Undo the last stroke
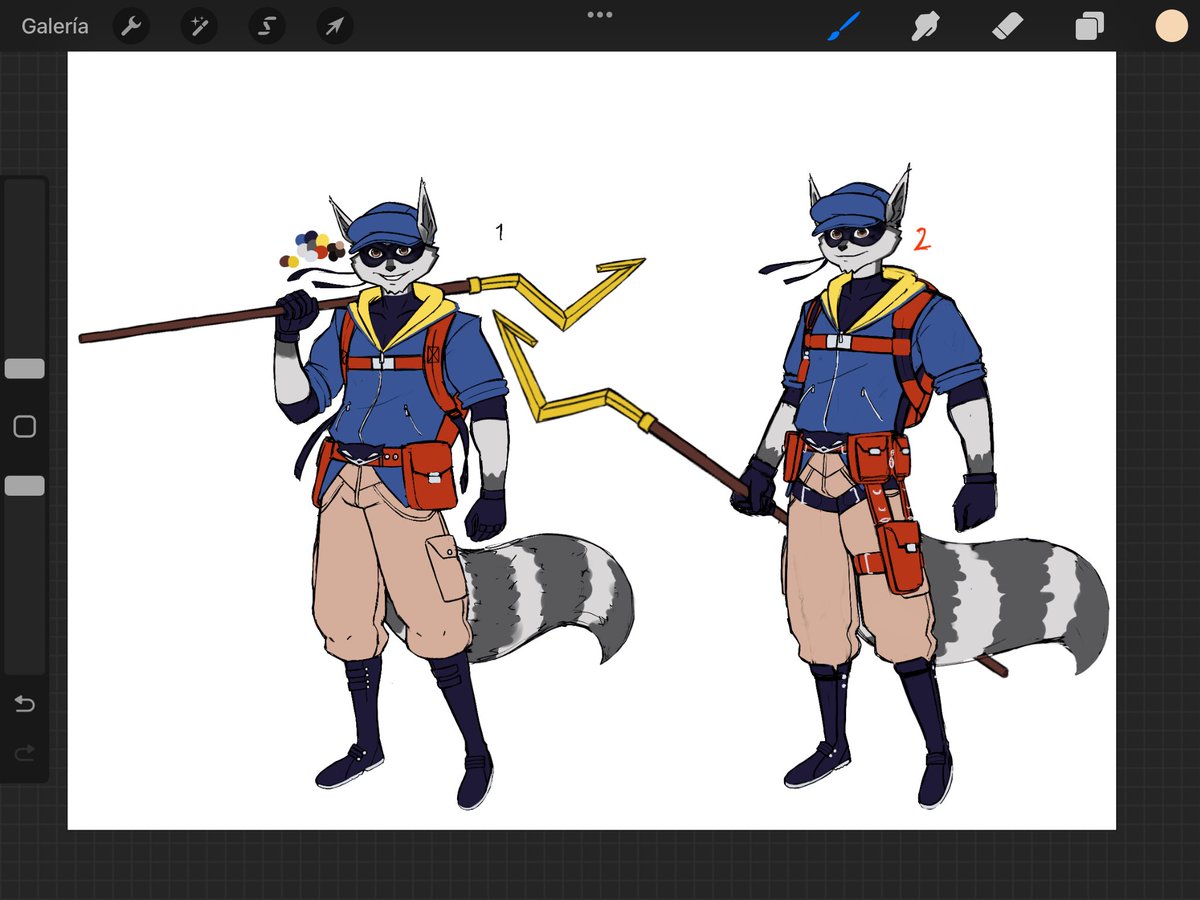1200x900 pixels. click(24, 705)
